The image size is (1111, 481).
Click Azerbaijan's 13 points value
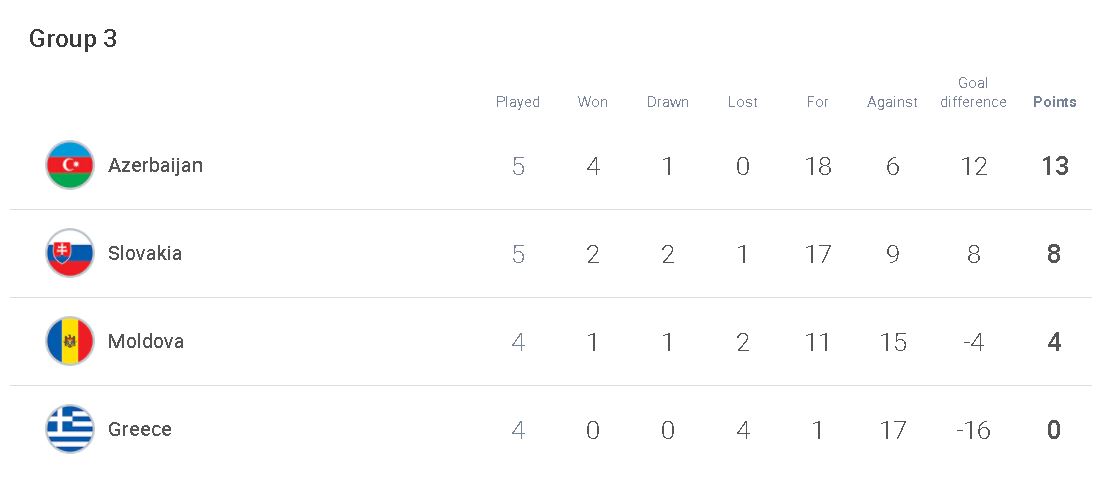(x=1054, y=166)
